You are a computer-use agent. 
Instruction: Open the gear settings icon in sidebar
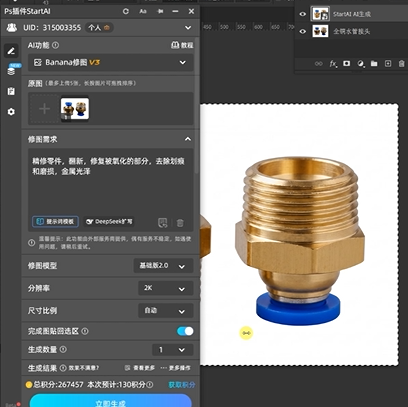pyautogui.click(x=11, y=112)
